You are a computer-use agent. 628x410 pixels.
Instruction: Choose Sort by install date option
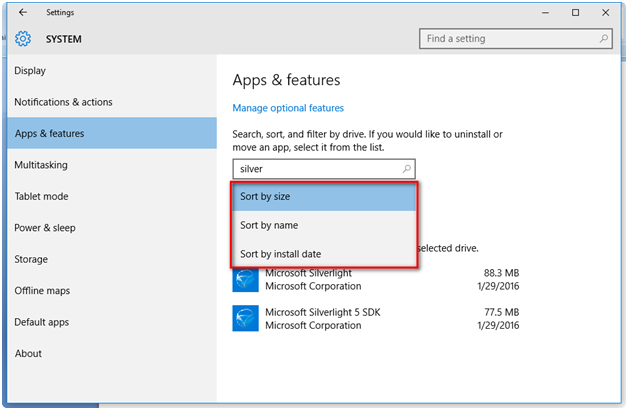point(325,254)
